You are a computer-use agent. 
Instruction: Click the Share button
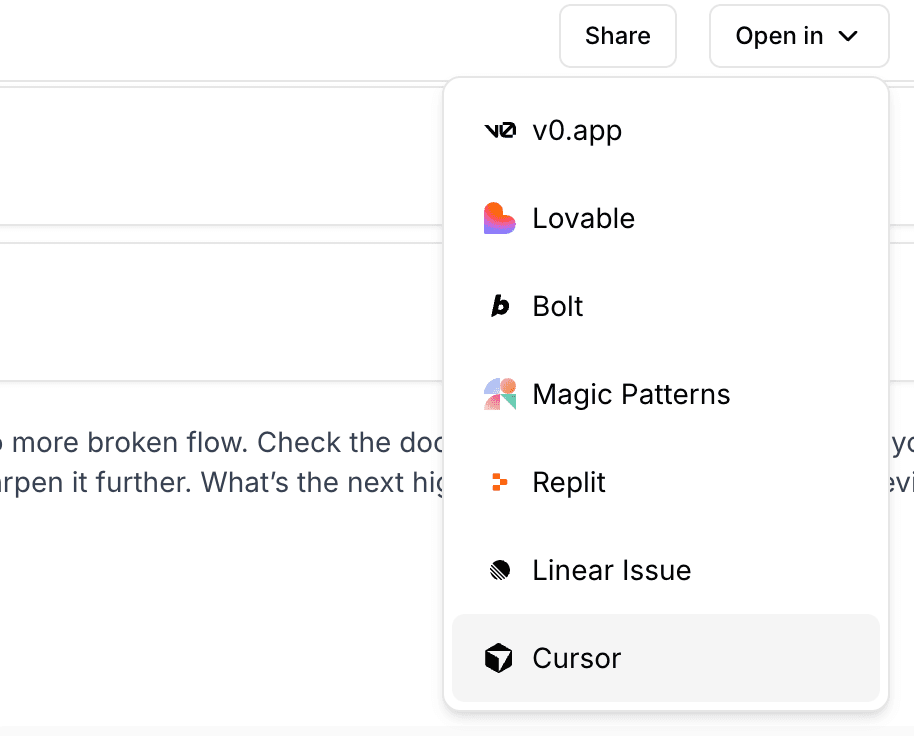pyautogui.click(x=617, y=35)
